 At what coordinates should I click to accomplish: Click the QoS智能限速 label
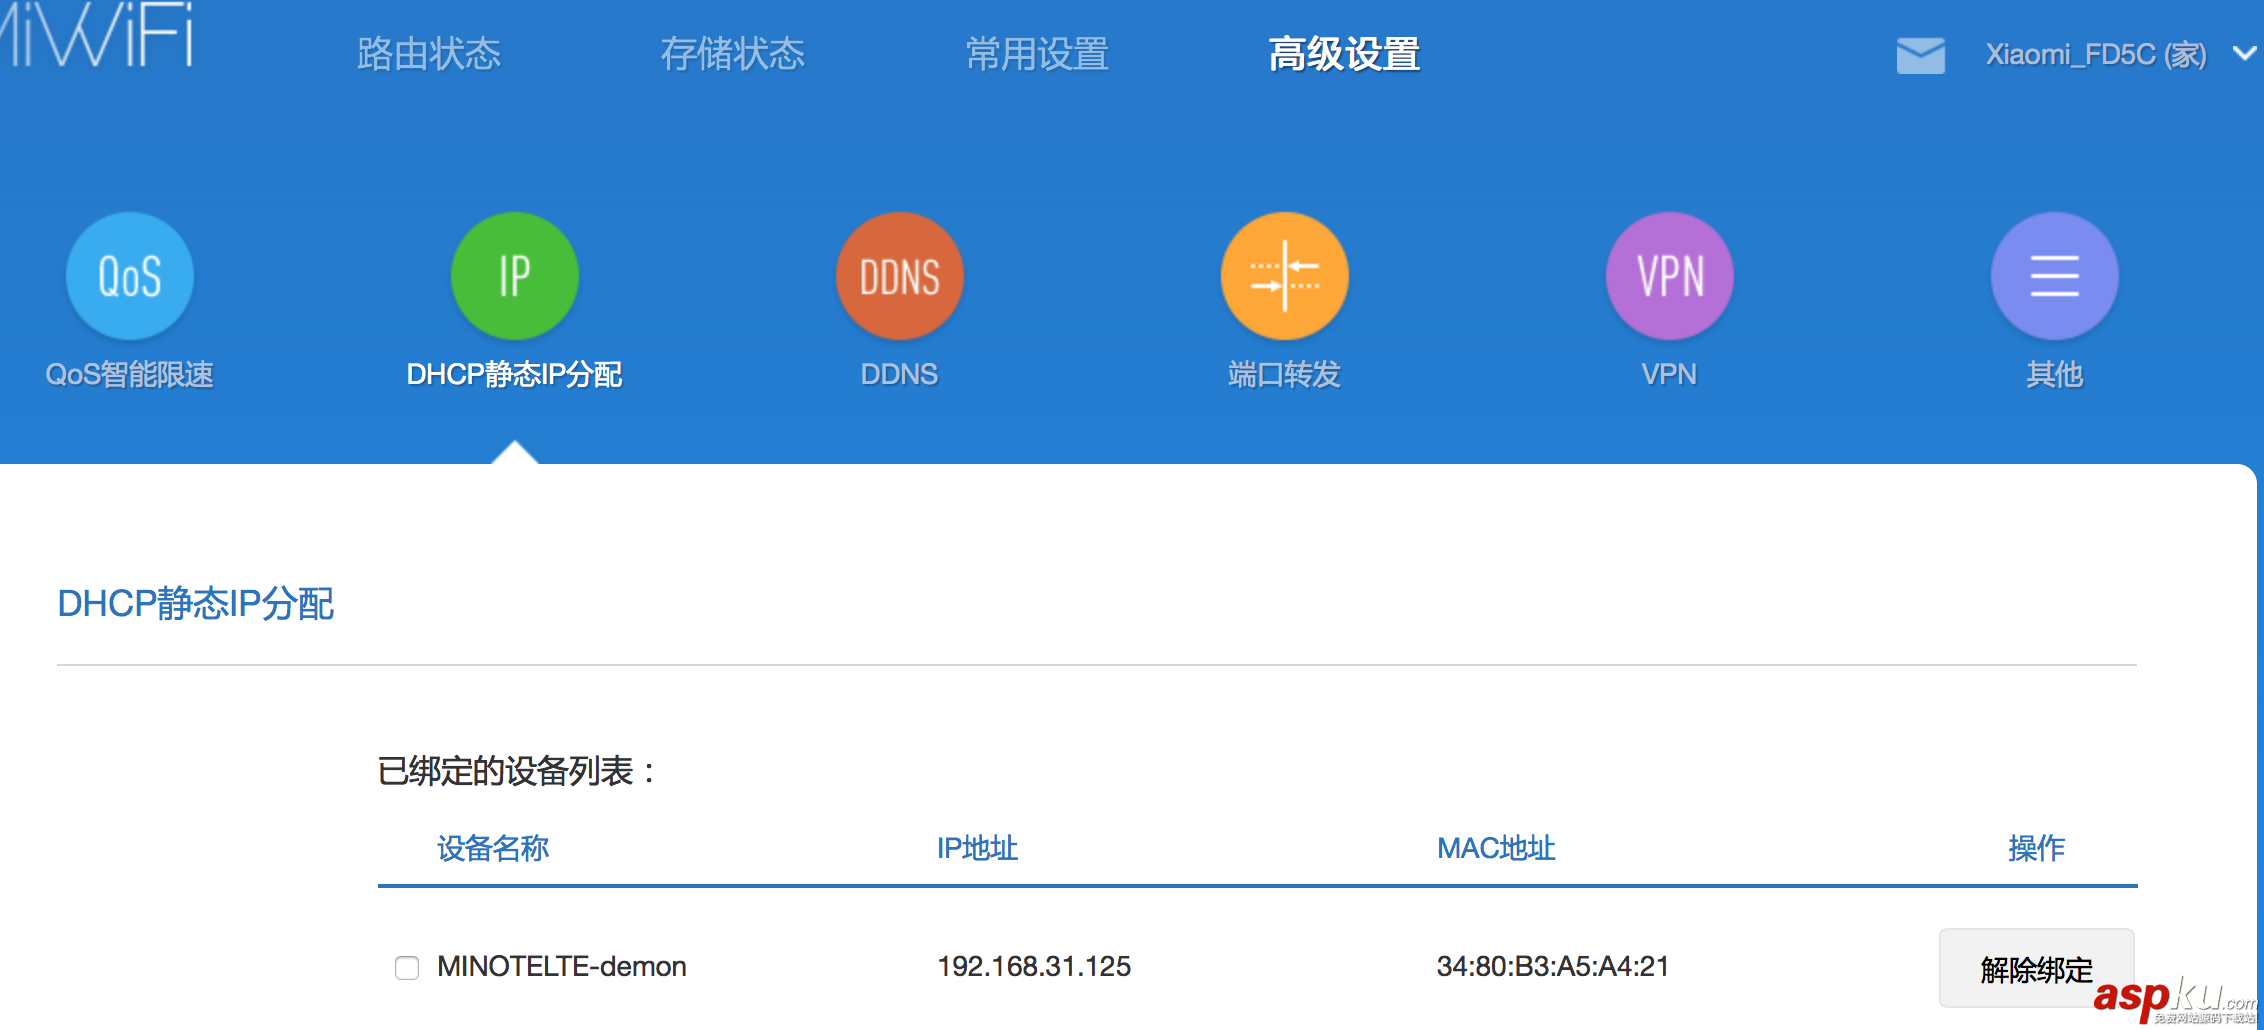130,374
